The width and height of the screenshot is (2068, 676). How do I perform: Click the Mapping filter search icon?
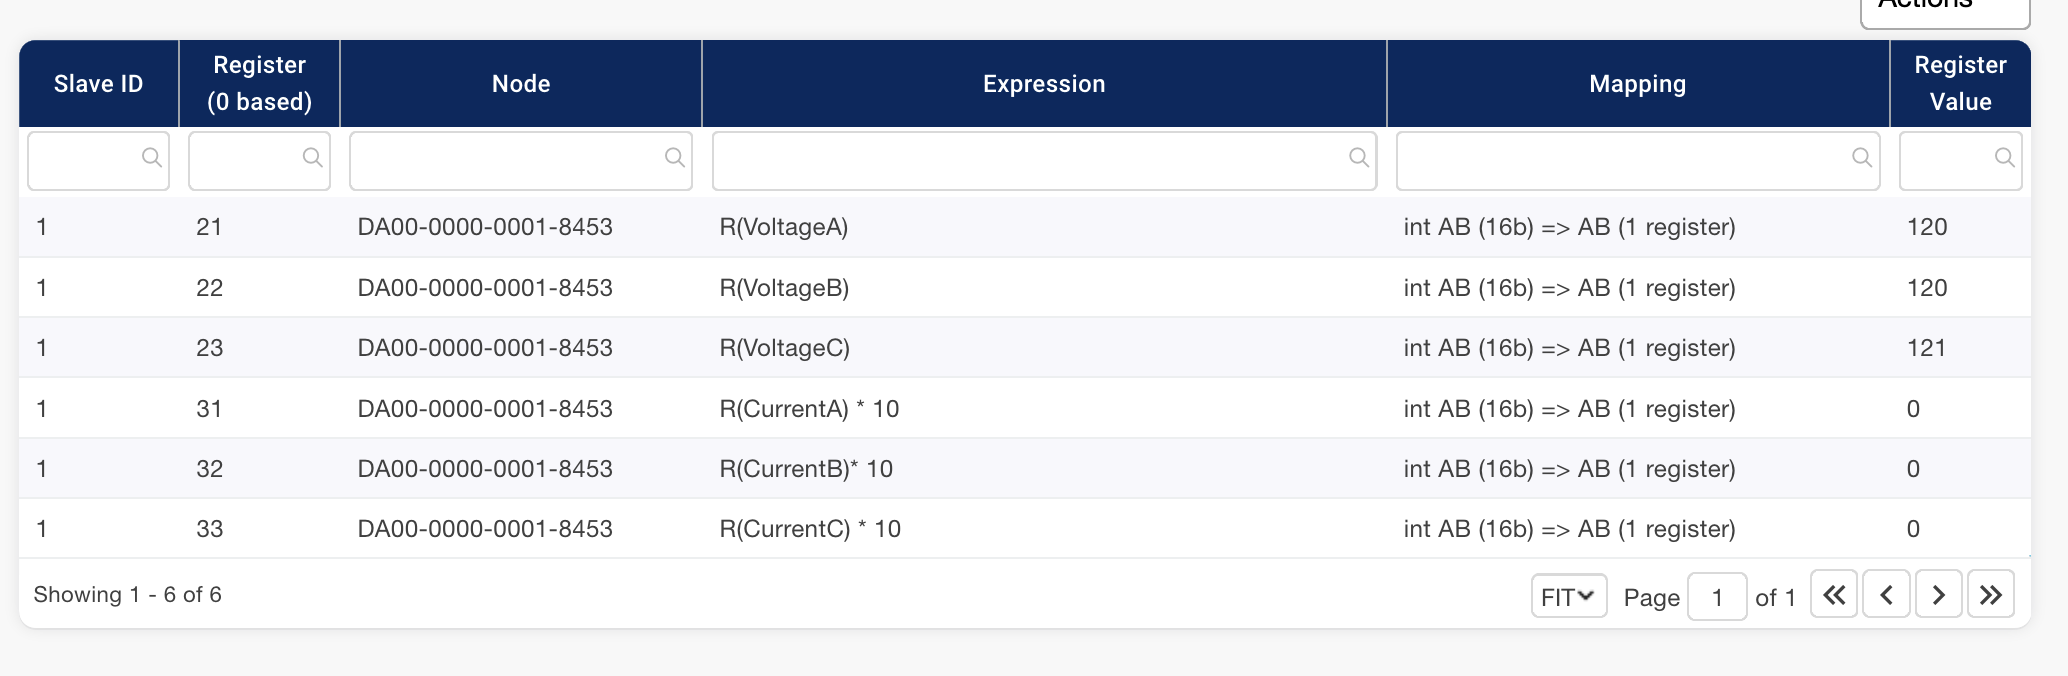point(1862,157)
